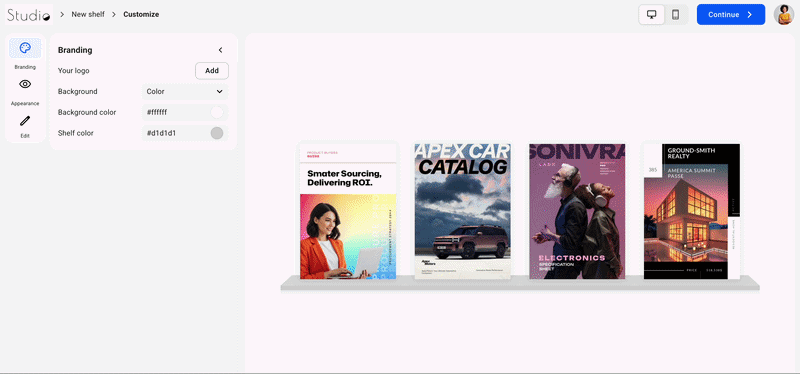Collapse the Branding panel with chevron
This screenshot has width=800, height=374.
[220, 50]
